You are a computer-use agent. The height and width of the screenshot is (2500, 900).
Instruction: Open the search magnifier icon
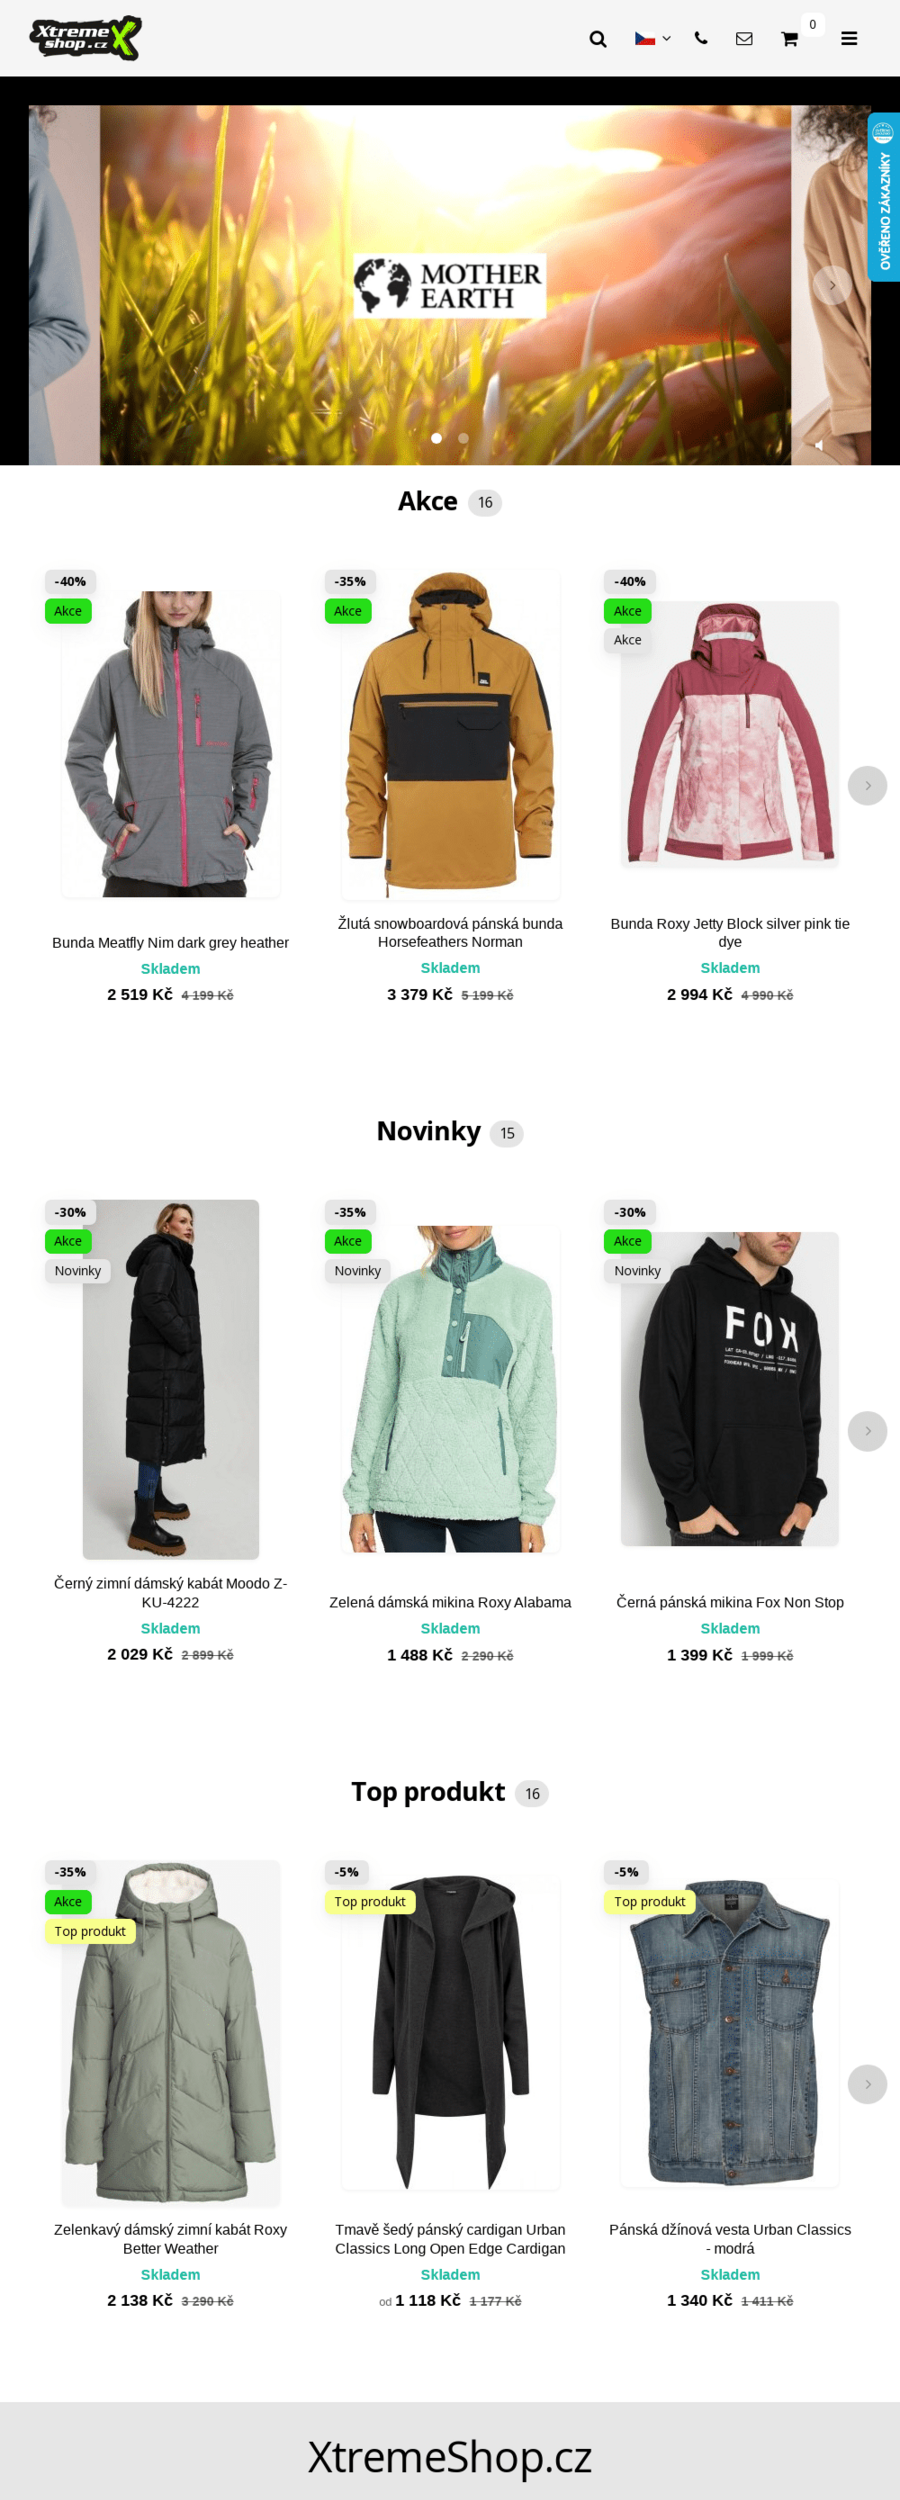[x=598, y=39]
